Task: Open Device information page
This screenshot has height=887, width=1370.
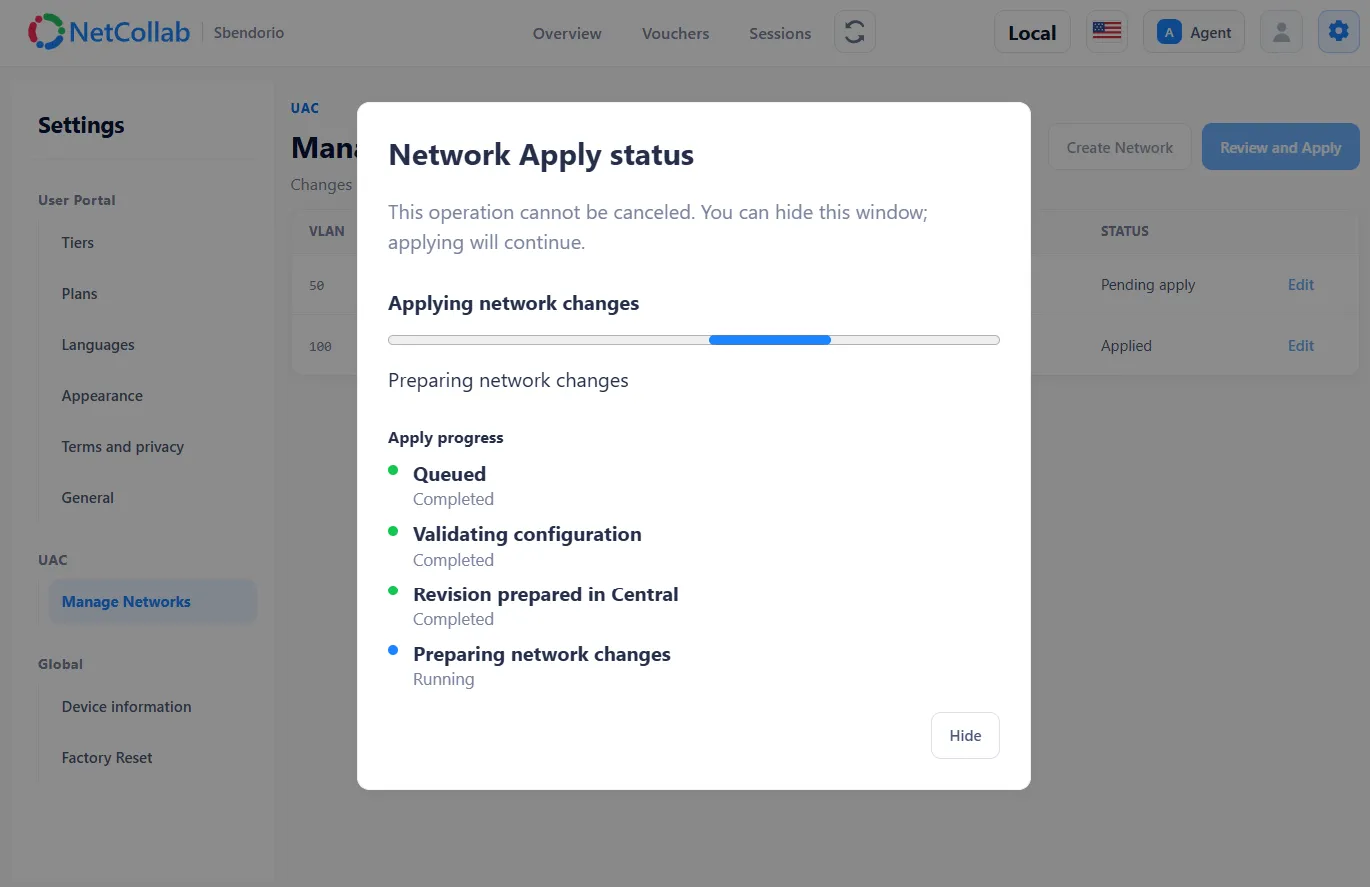Action: pos(126,707)
